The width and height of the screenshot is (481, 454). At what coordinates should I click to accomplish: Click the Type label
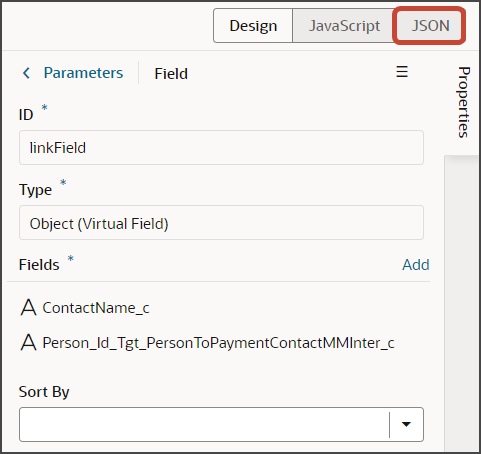click(35, 190)
